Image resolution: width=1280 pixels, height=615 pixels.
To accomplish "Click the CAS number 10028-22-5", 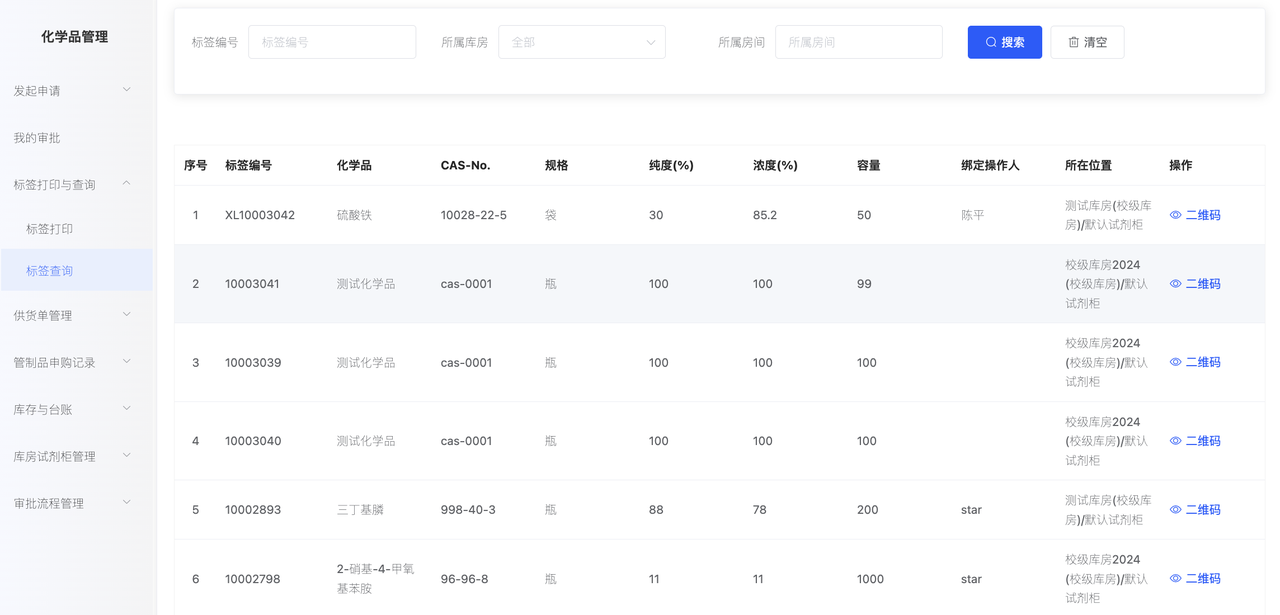I will pyautogui.click(x=474, y=215).
